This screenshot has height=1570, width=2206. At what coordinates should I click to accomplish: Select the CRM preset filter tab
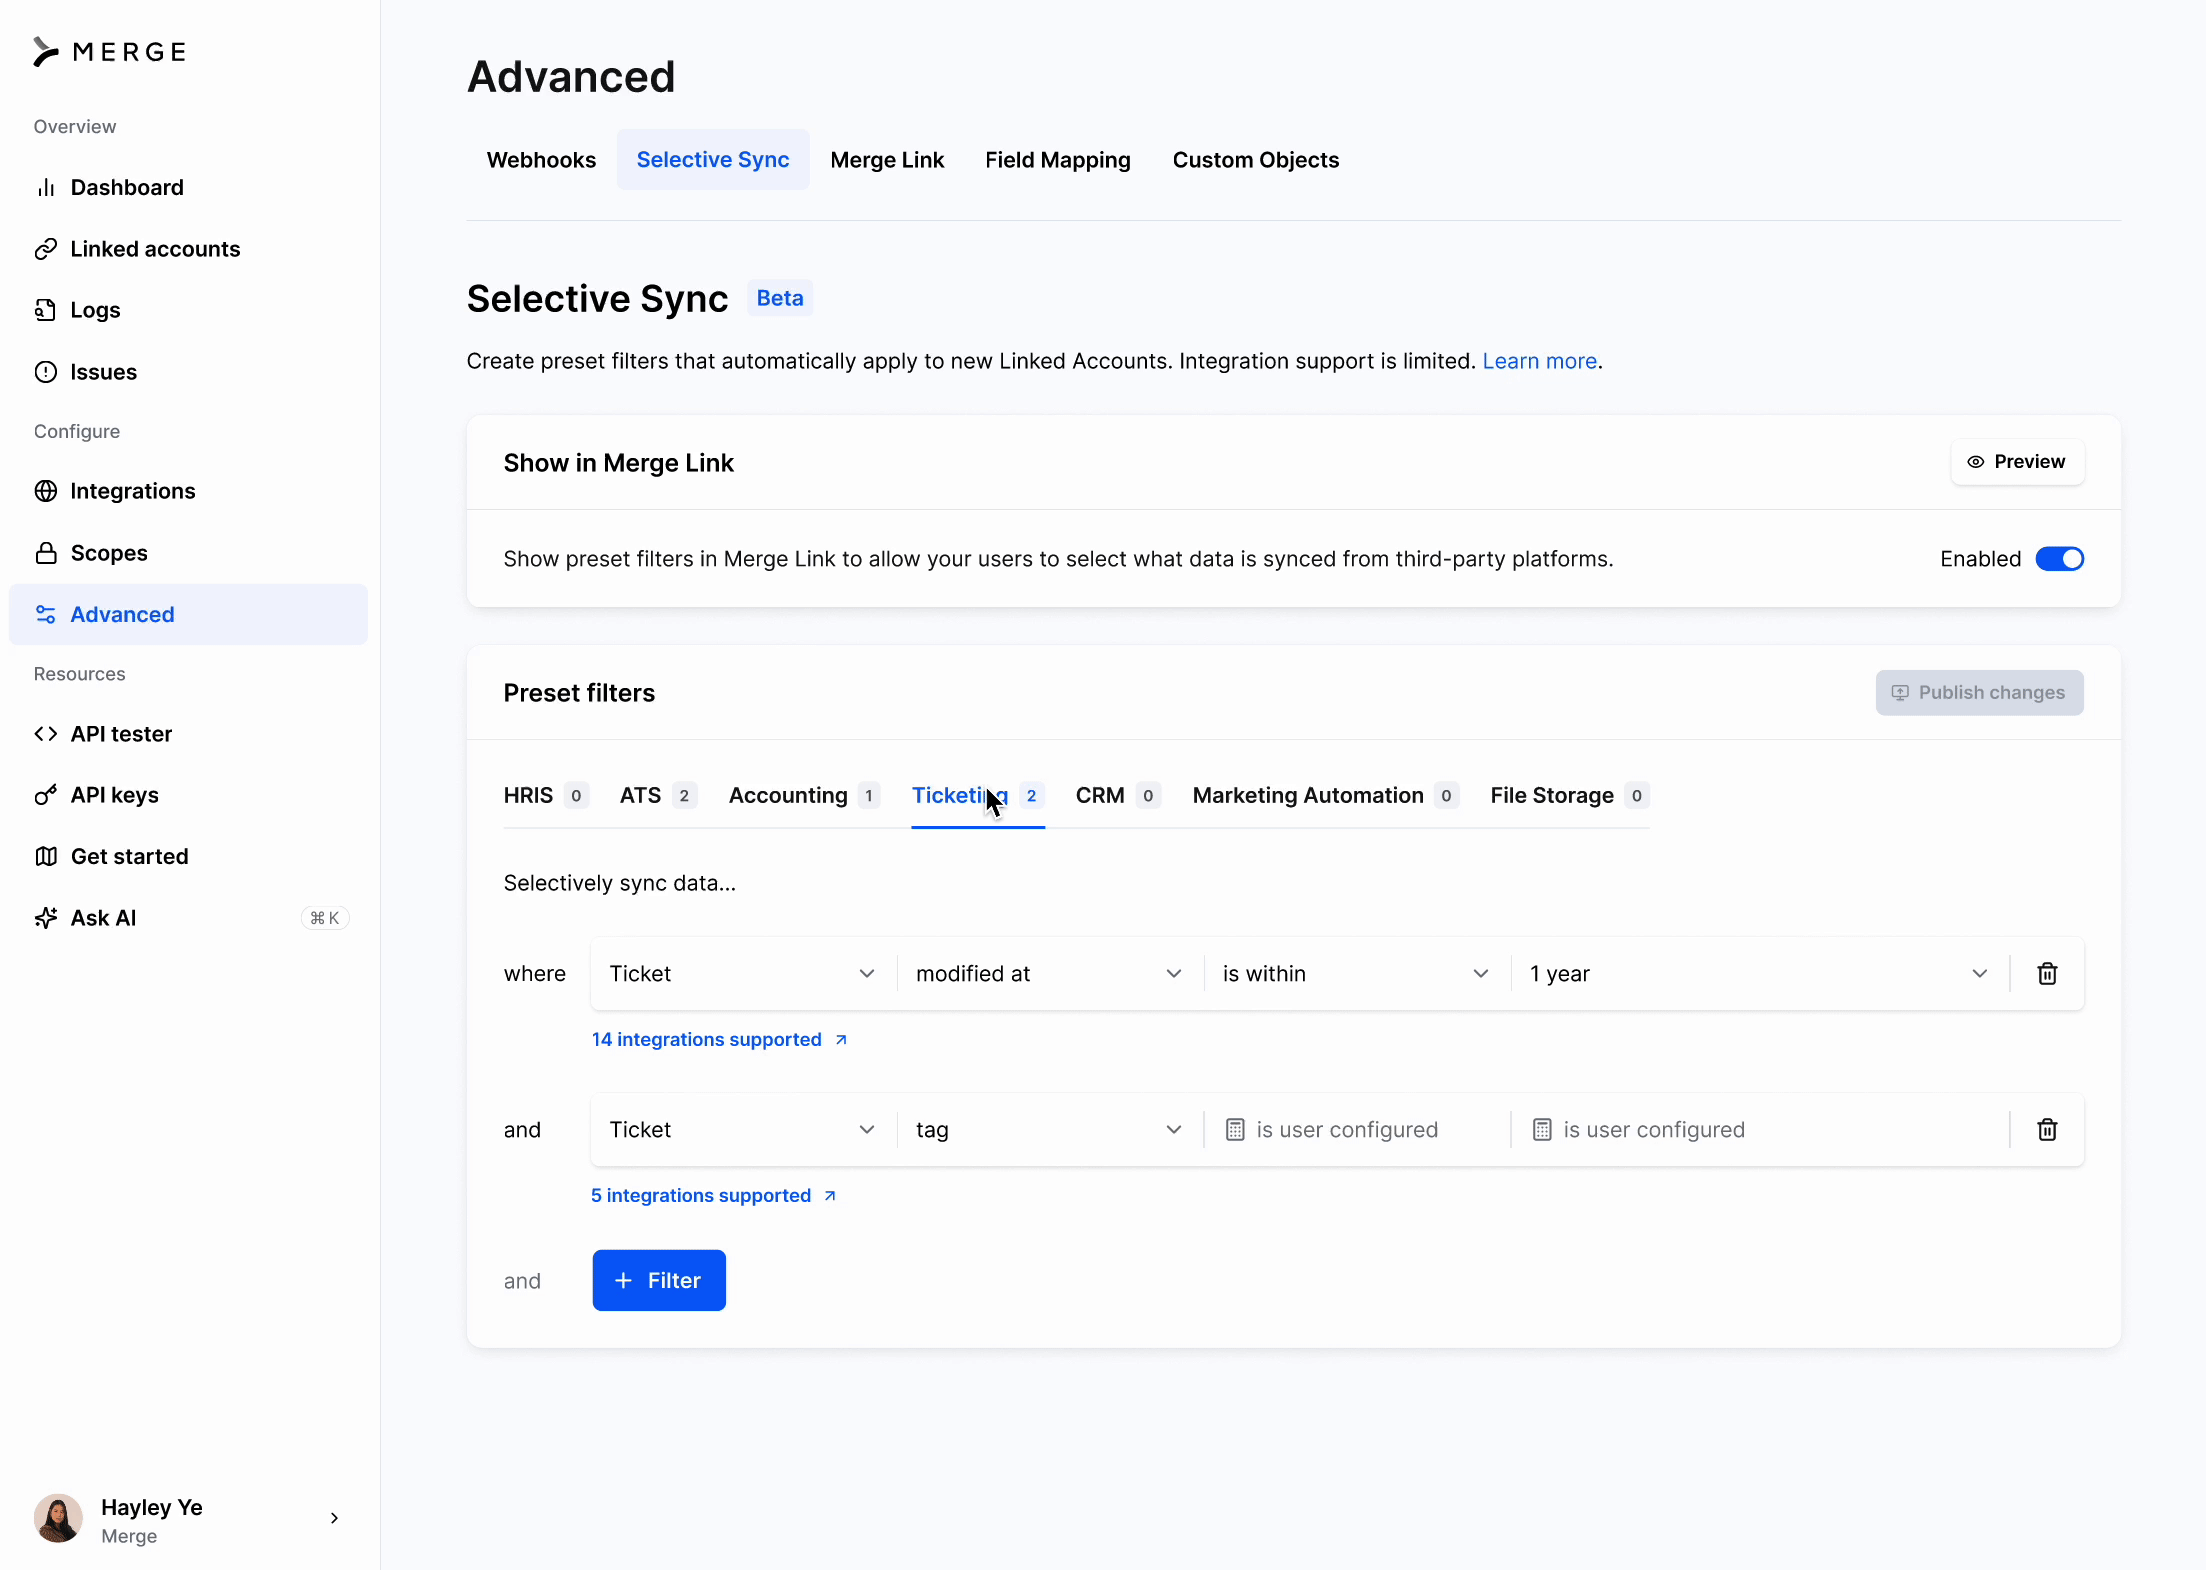tap(1118, 796)
